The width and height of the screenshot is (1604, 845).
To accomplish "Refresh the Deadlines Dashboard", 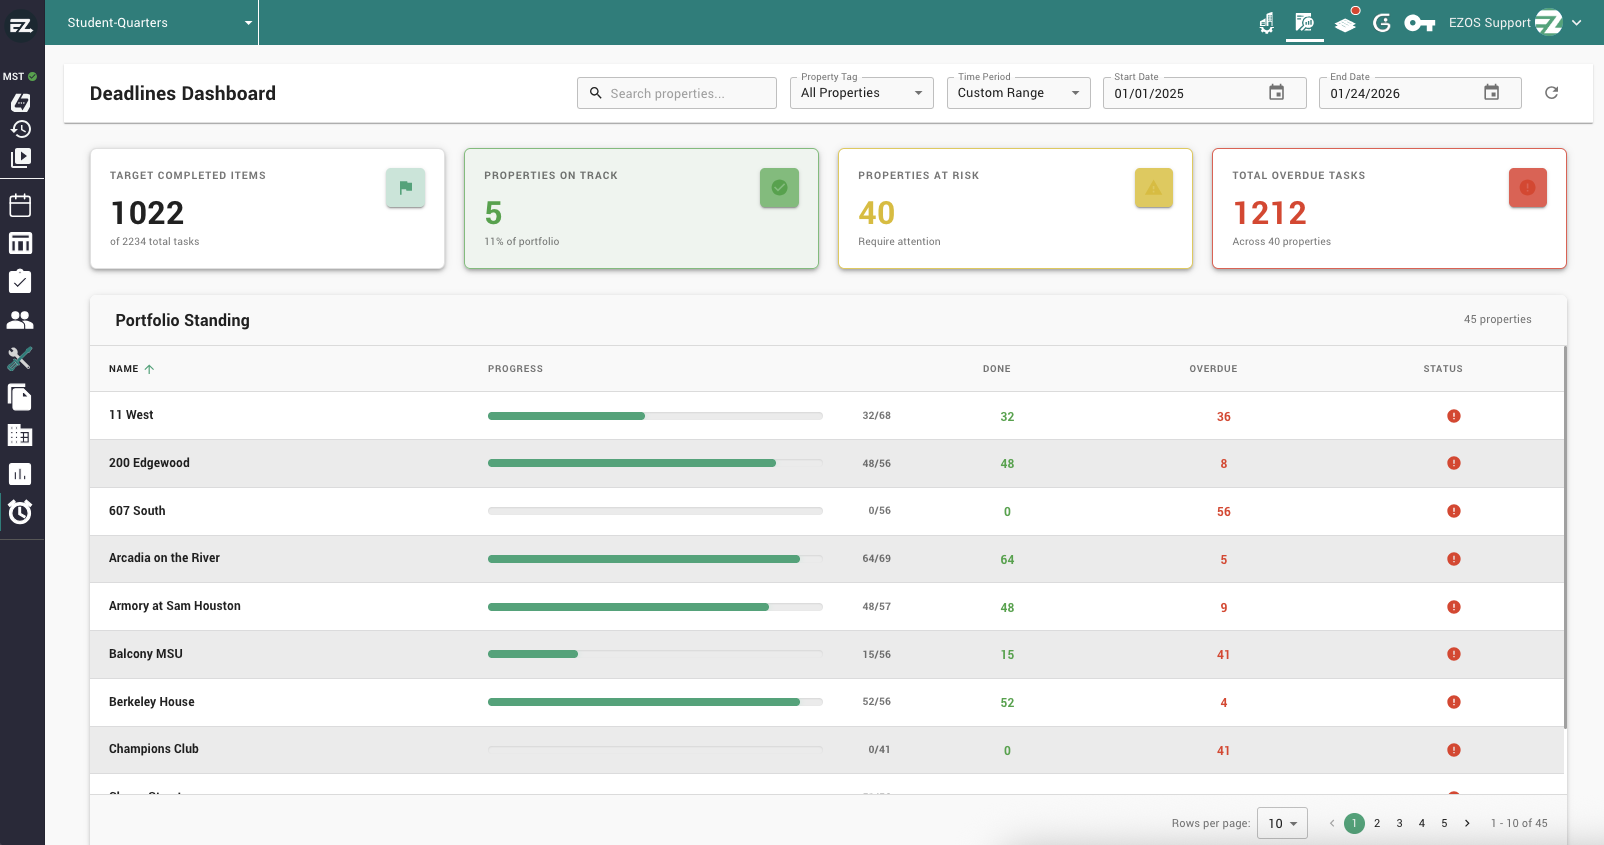I will point(1552,93).
